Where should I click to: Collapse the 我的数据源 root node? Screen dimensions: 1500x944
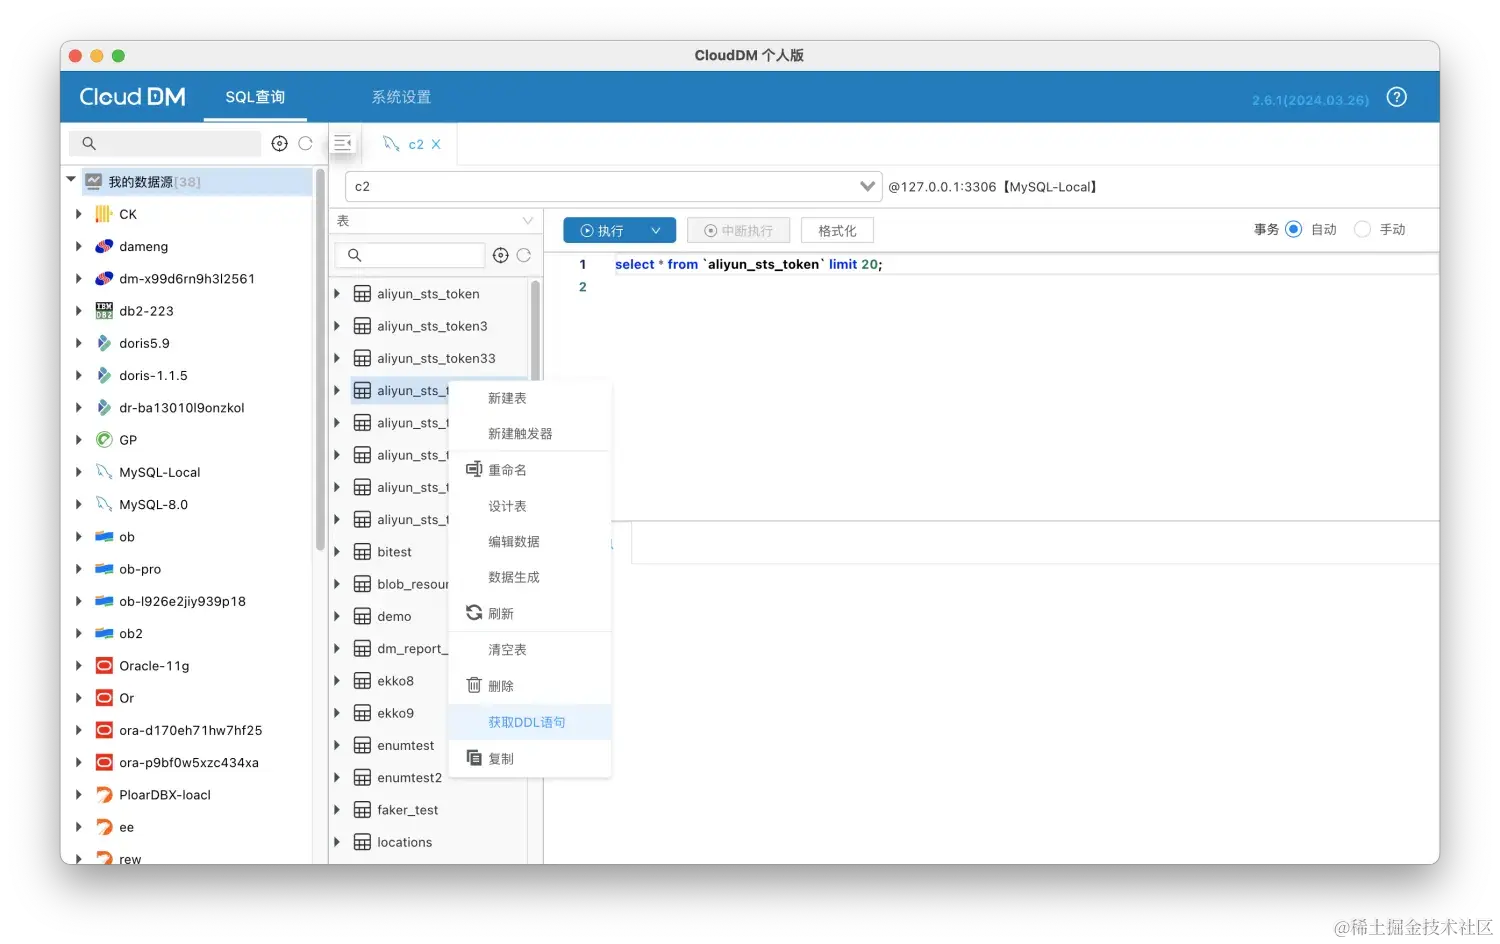71,180
